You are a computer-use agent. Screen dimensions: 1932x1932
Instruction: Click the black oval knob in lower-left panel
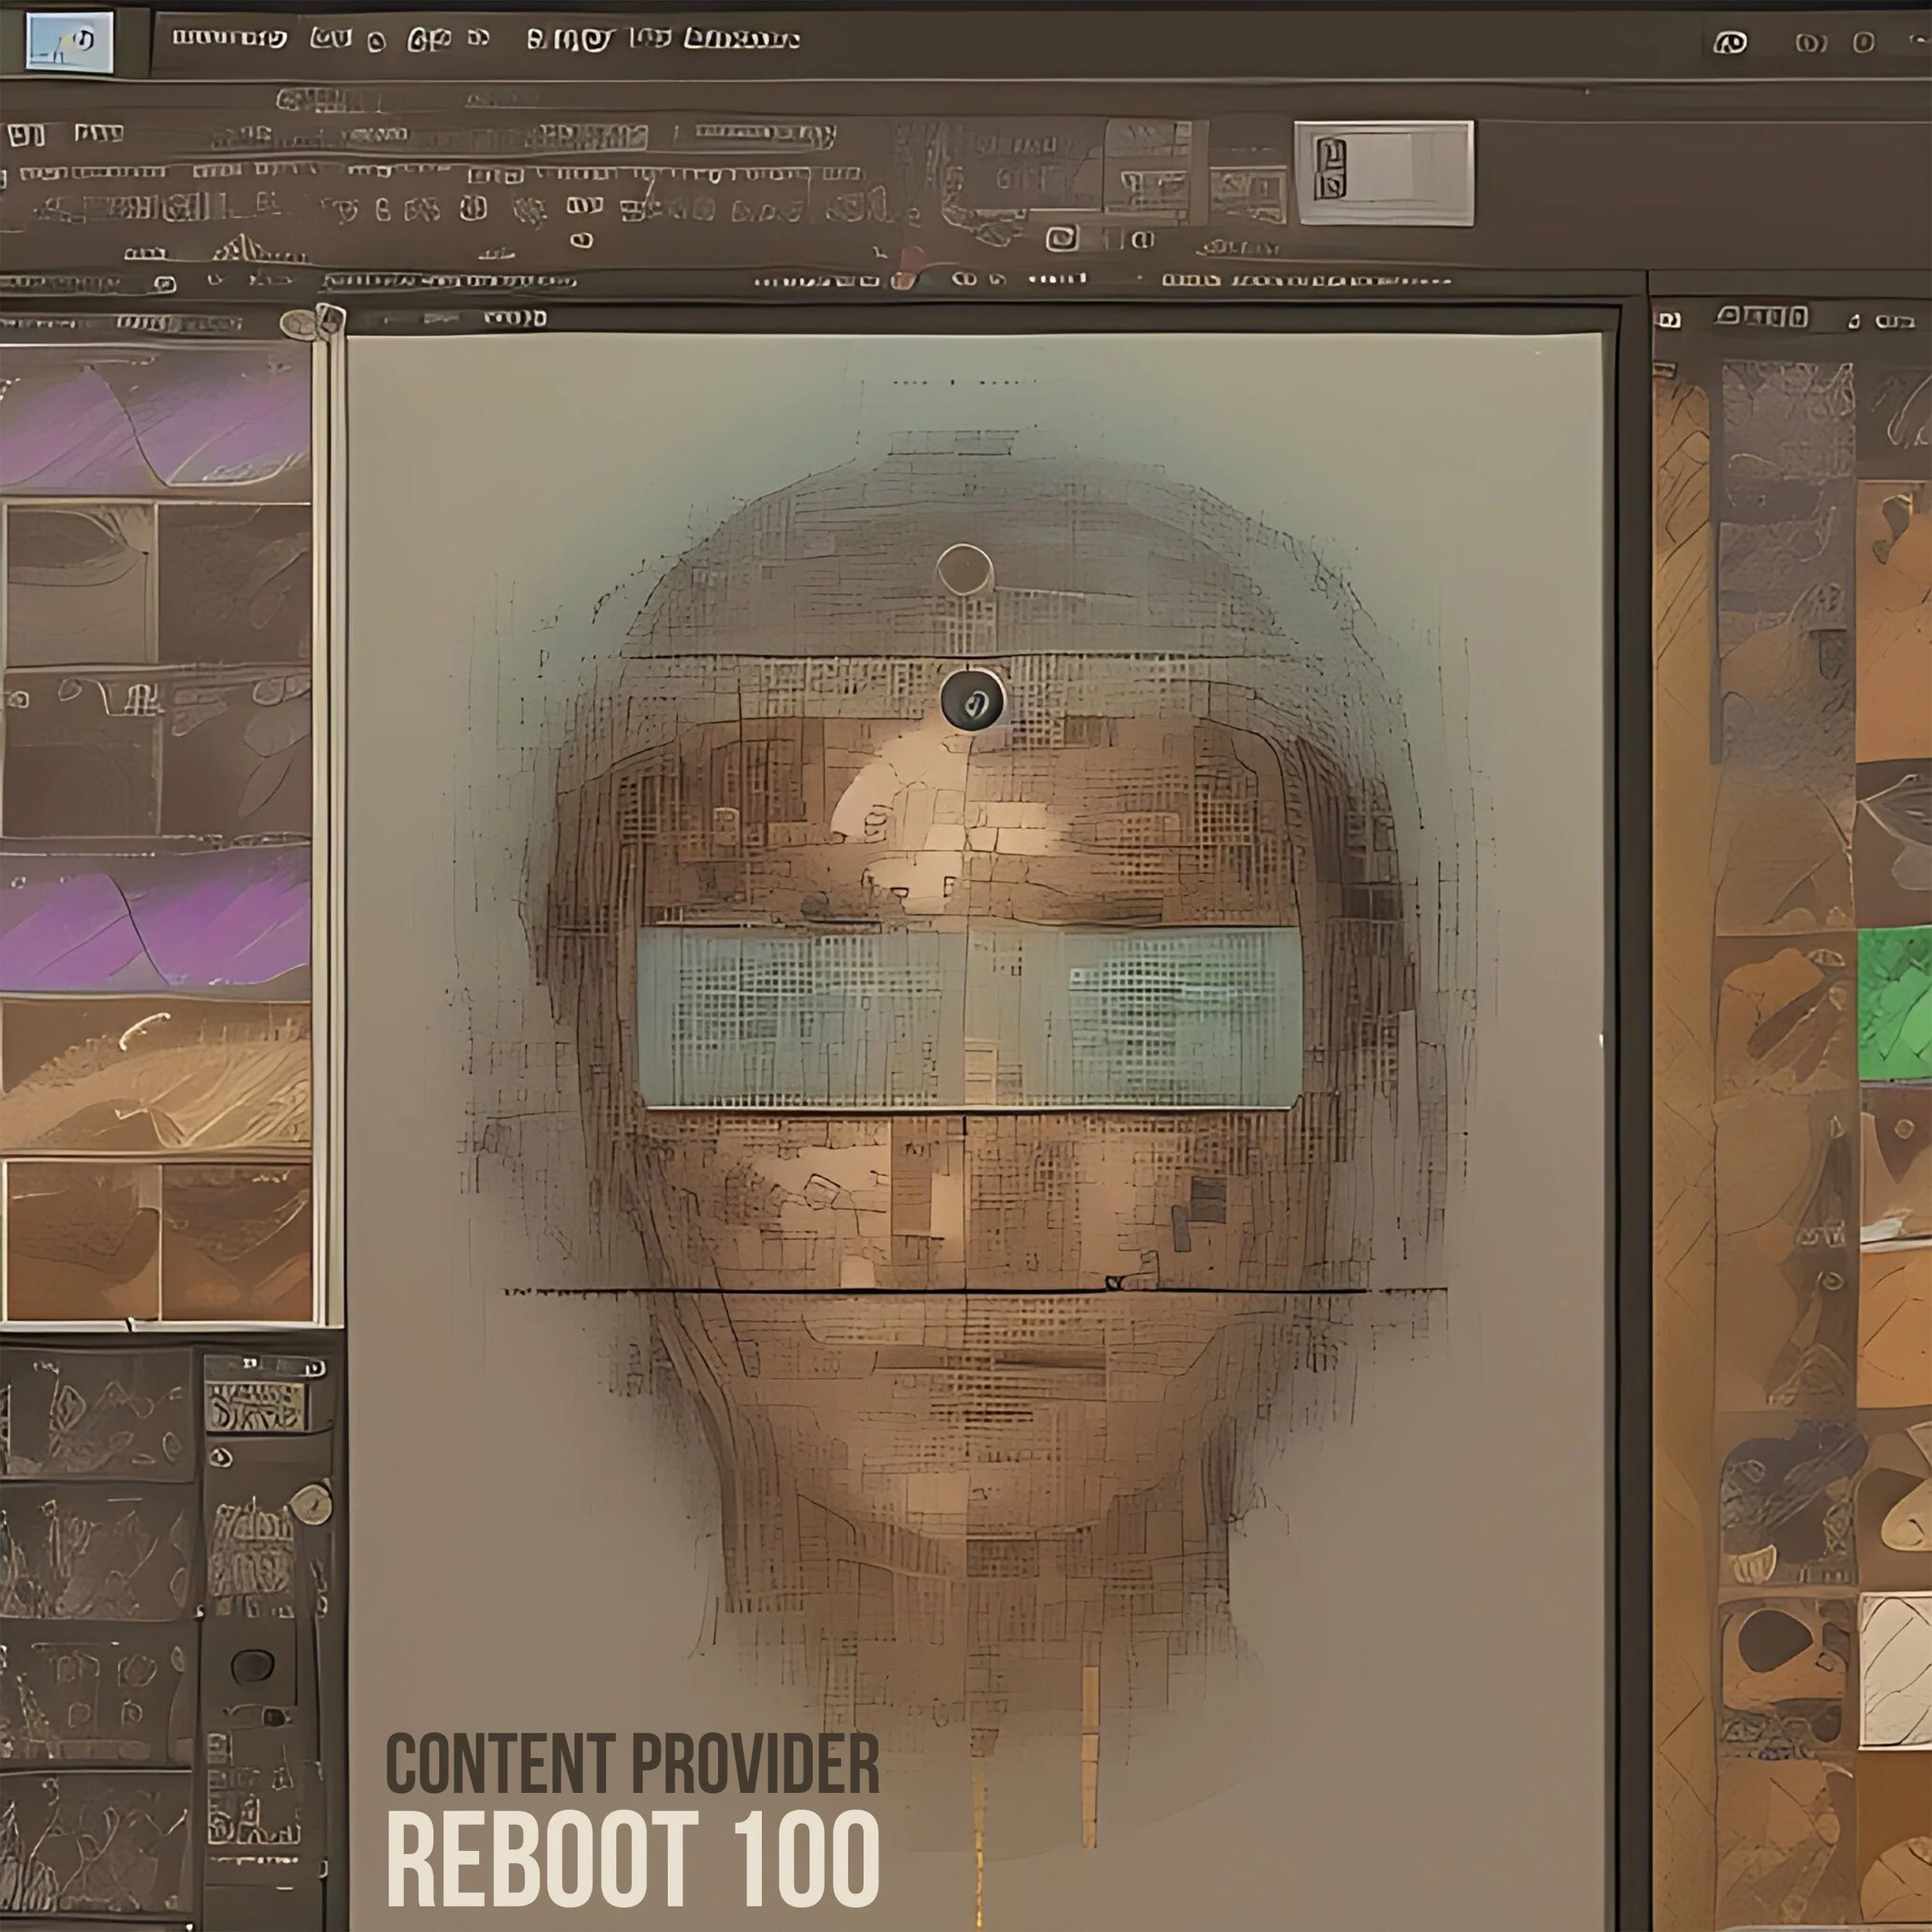click(252, 1666)
